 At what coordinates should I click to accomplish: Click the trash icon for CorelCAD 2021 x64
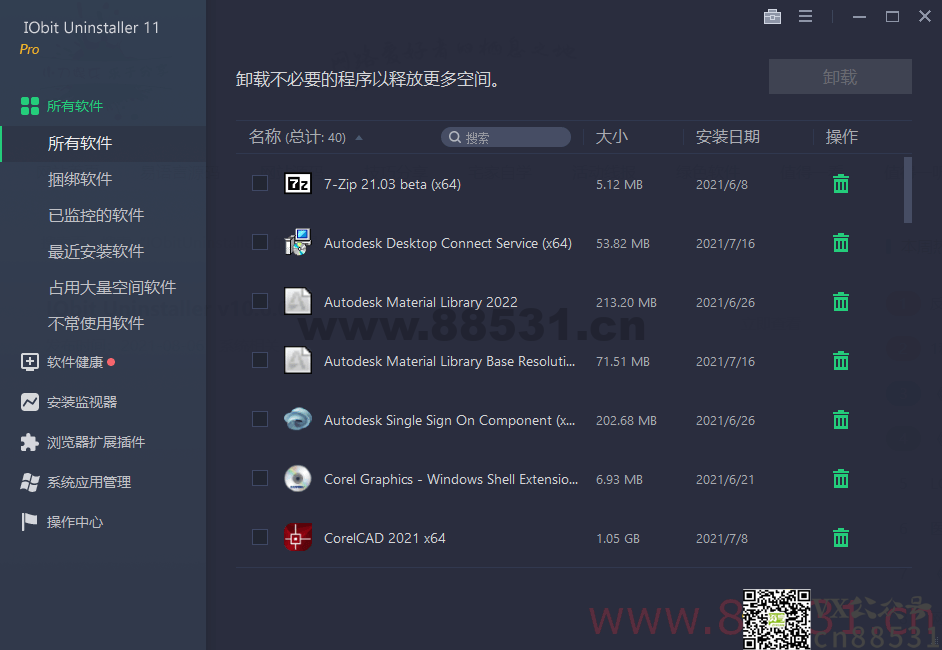click(840, 538)
